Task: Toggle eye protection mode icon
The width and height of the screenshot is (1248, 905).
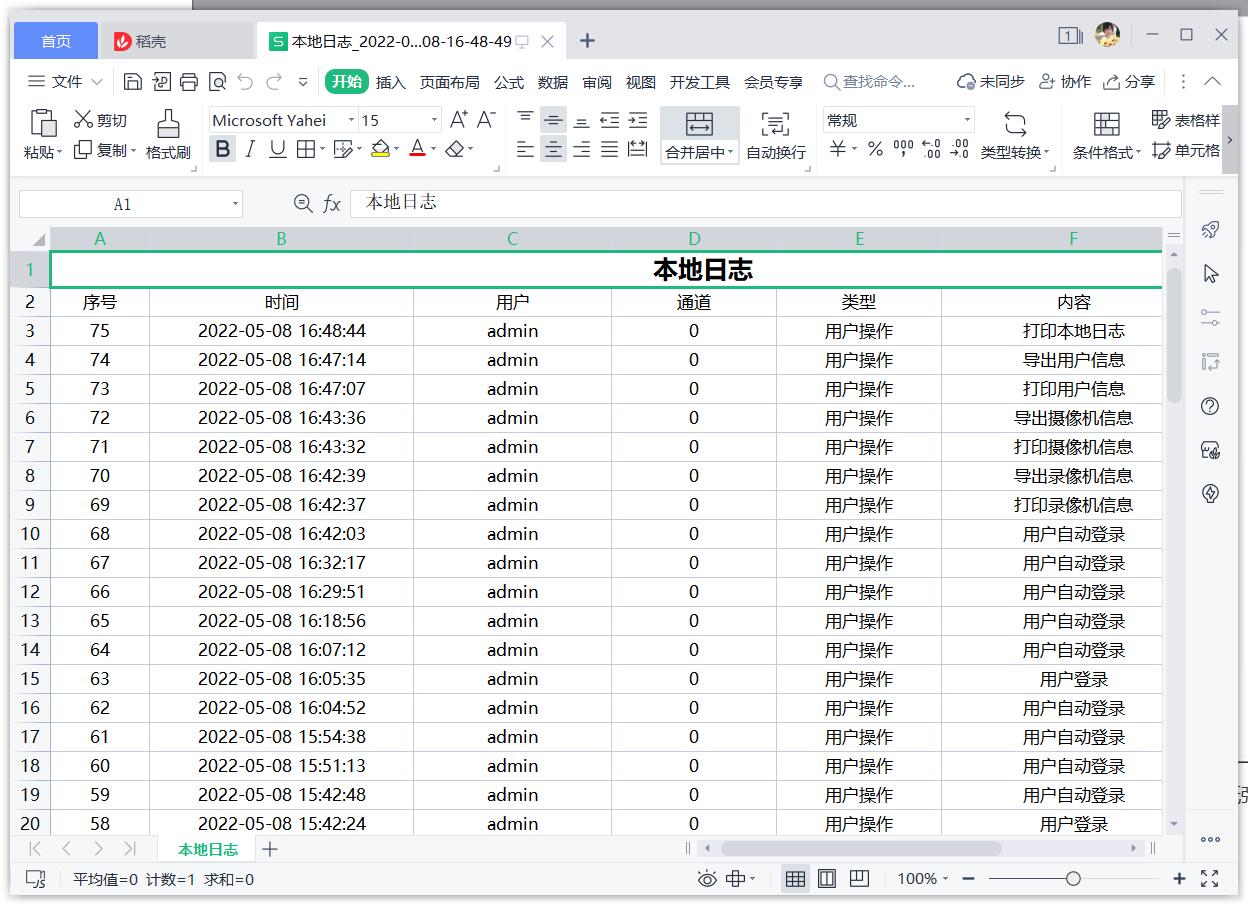Action: tap(707, 879)
